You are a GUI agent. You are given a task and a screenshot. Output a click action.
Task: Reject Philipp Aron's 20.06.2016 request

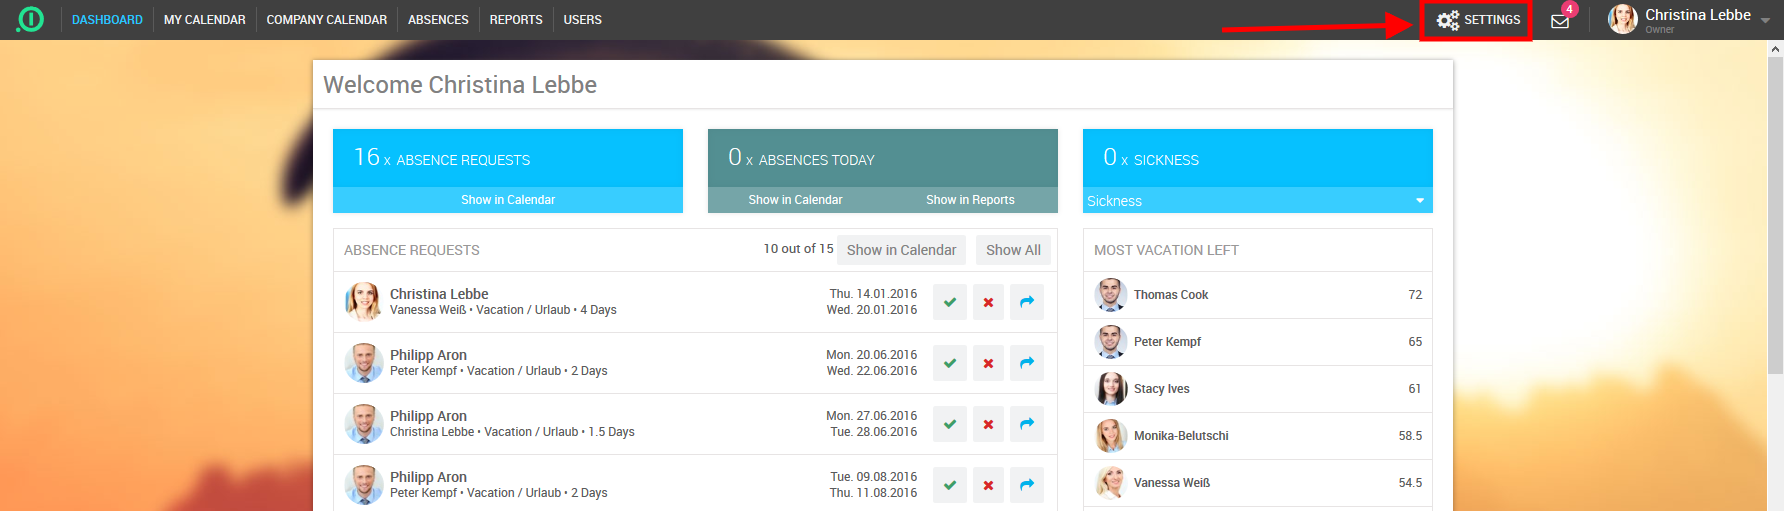pyautogui.click(x=988, y=363)
